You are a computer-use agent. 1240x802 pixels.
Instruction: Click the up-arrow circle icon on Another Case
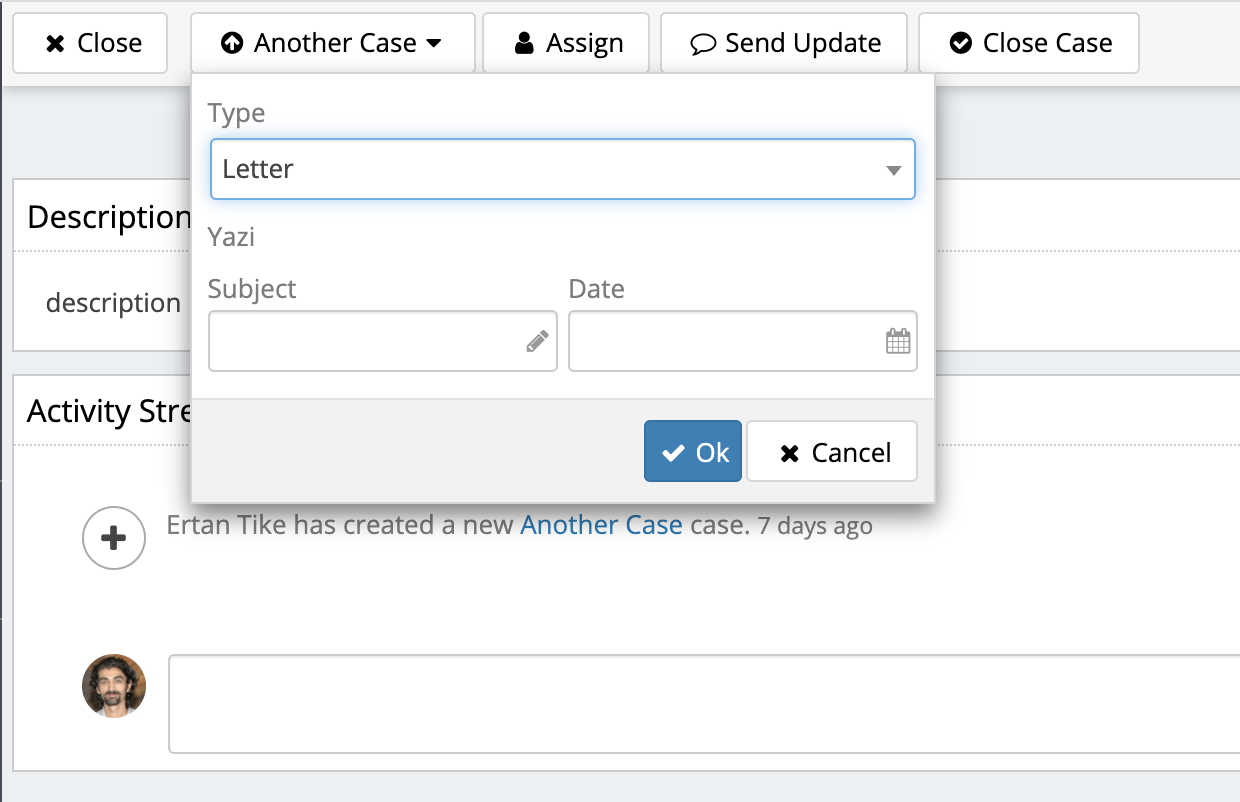tap(232, 44)
